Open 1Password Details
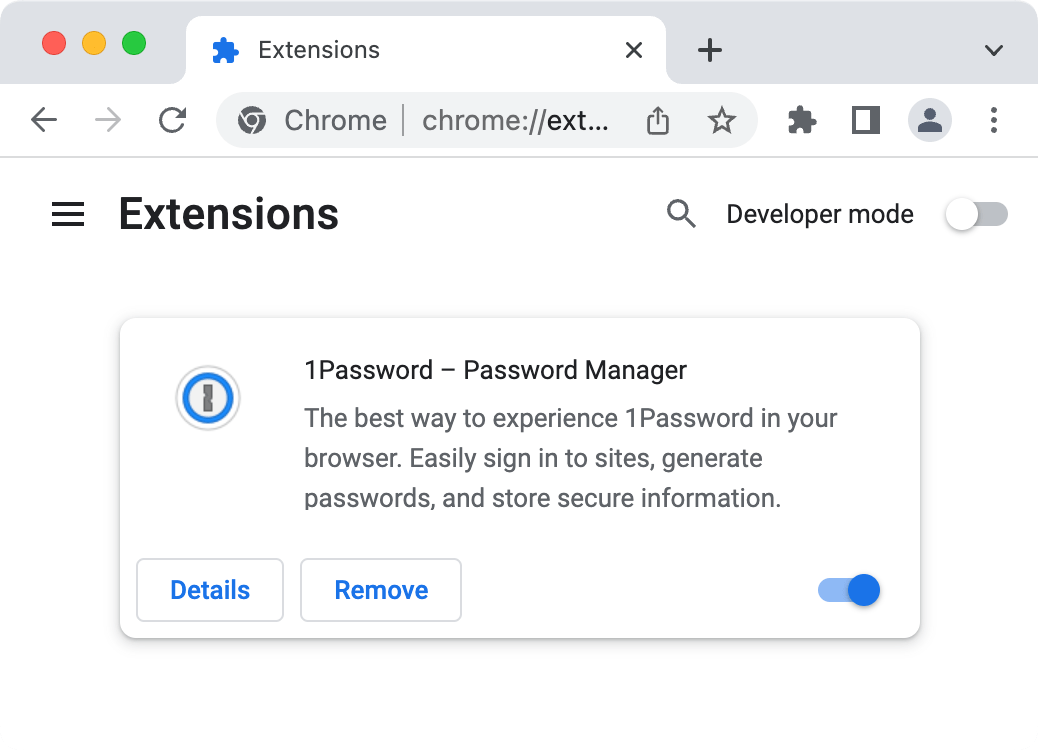The height and width of the screenshot is (750, 1038). pyautogui.click(x=210, y=590)
